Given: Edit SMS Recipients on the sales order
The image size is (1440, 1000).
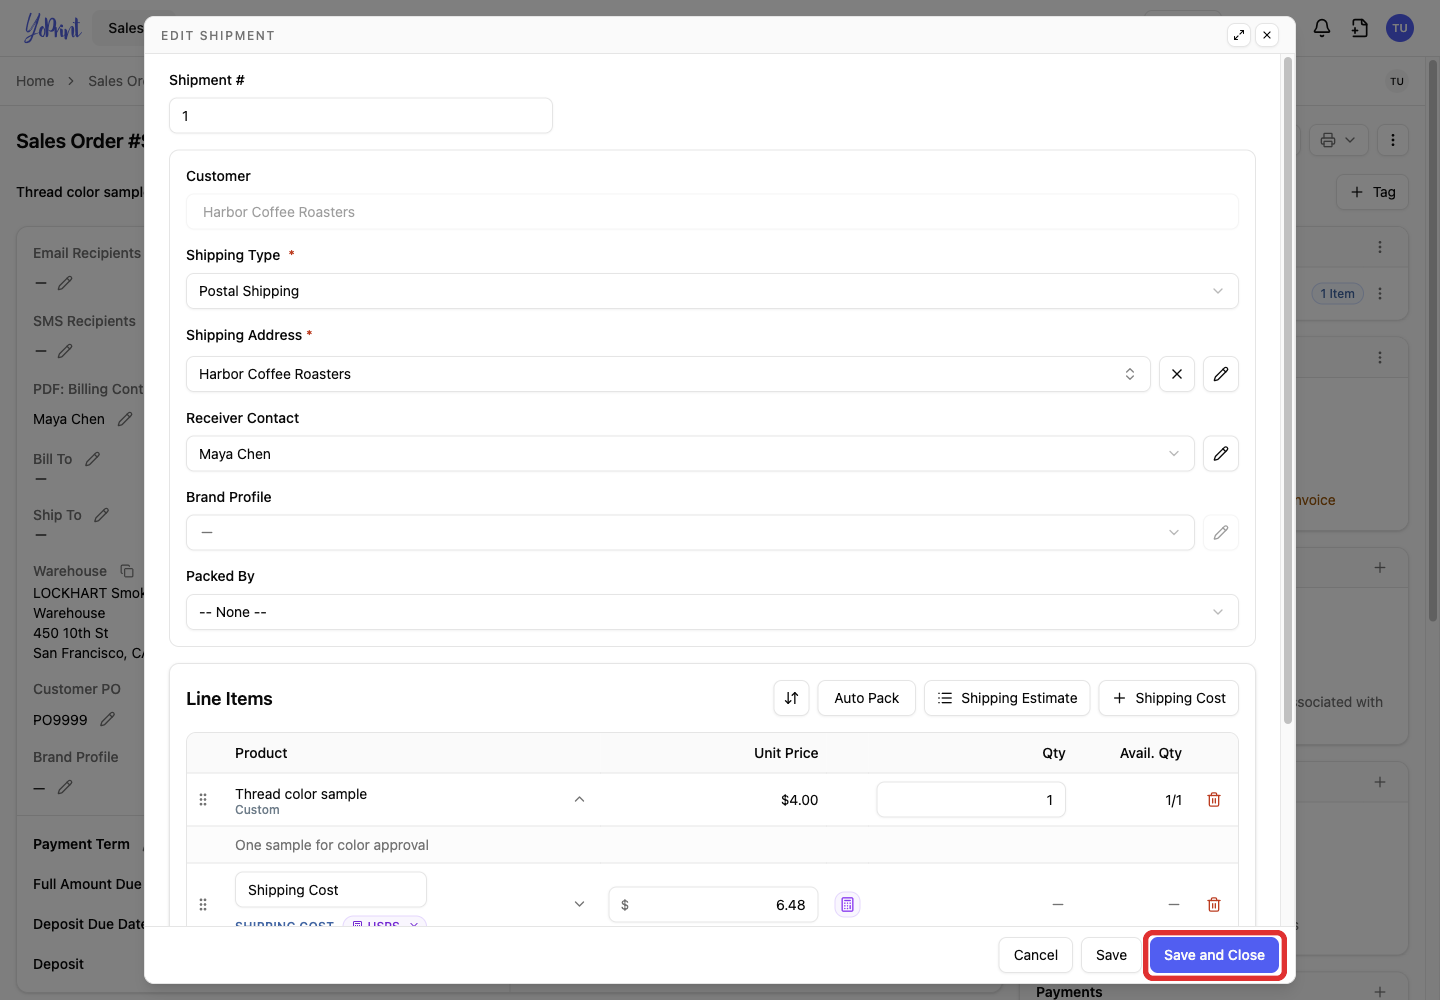Looking at the screenshot, I should pos(65,351).
